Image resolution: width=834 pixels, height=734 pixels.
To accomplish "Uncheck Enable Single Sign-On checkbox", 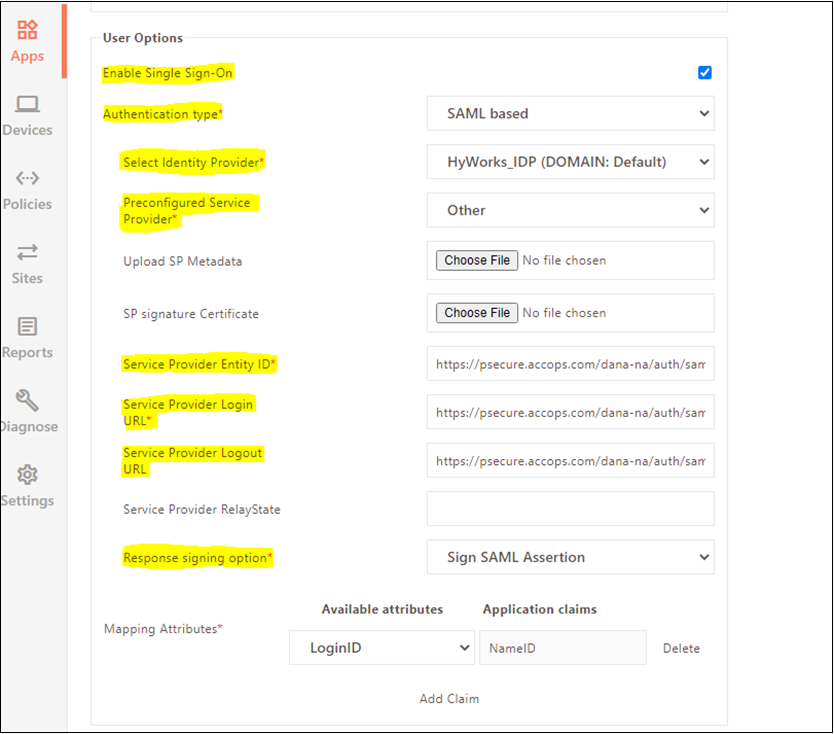I will pyautogui.click(x=705, y=73).
